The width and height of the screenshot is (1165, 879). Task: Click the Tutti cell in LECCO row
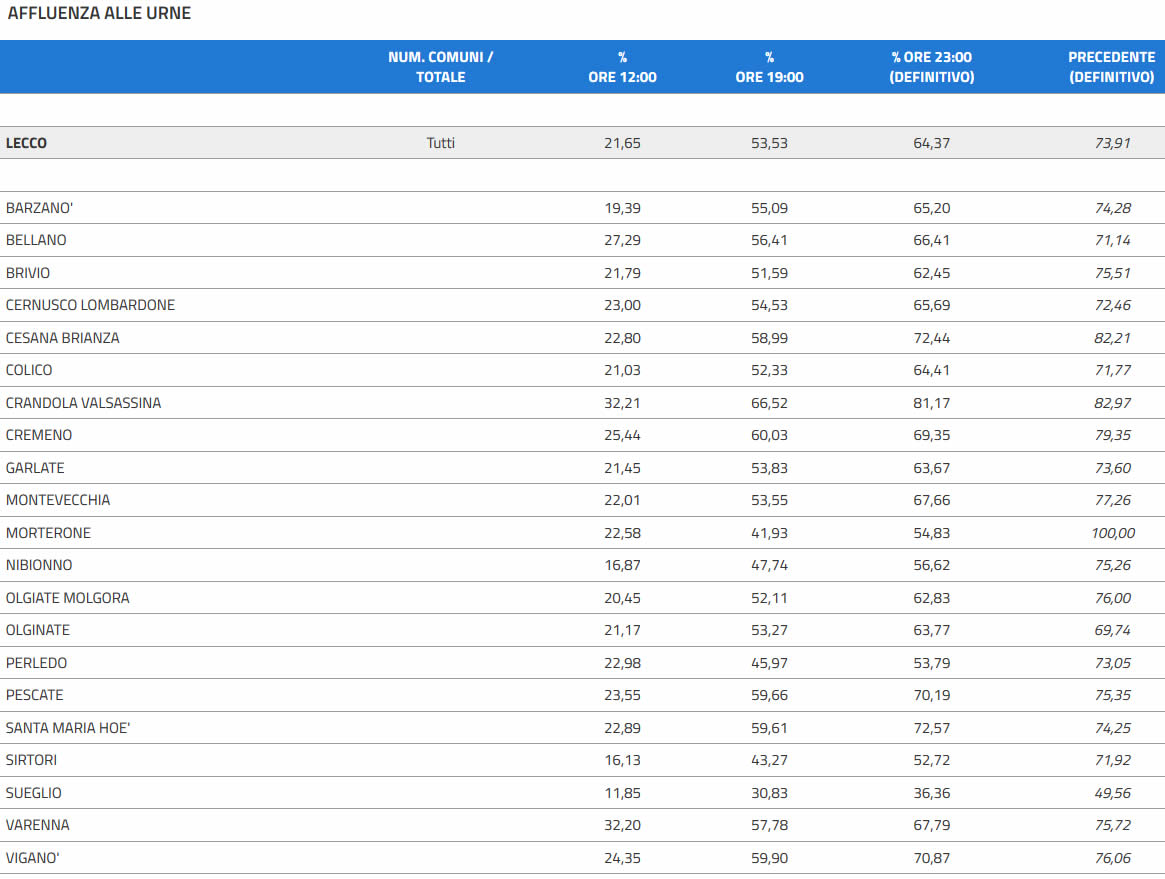point(441,143)
